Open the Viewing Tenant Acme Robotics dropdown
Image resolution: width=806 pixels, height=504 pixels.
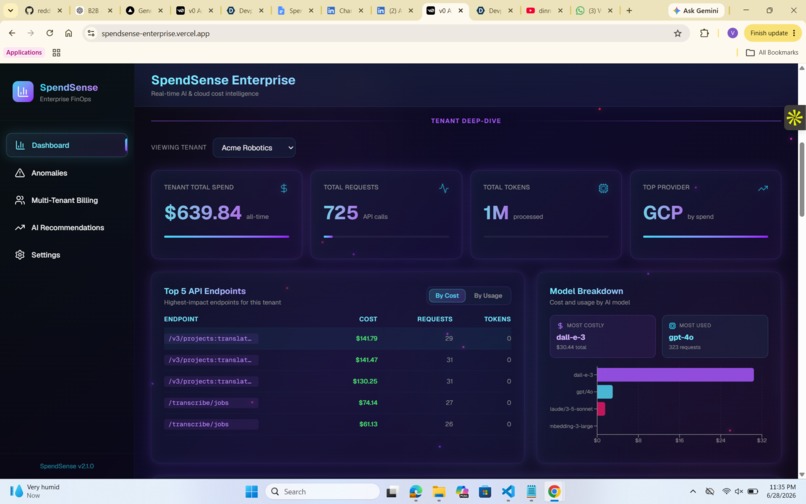tap(254, 148)
